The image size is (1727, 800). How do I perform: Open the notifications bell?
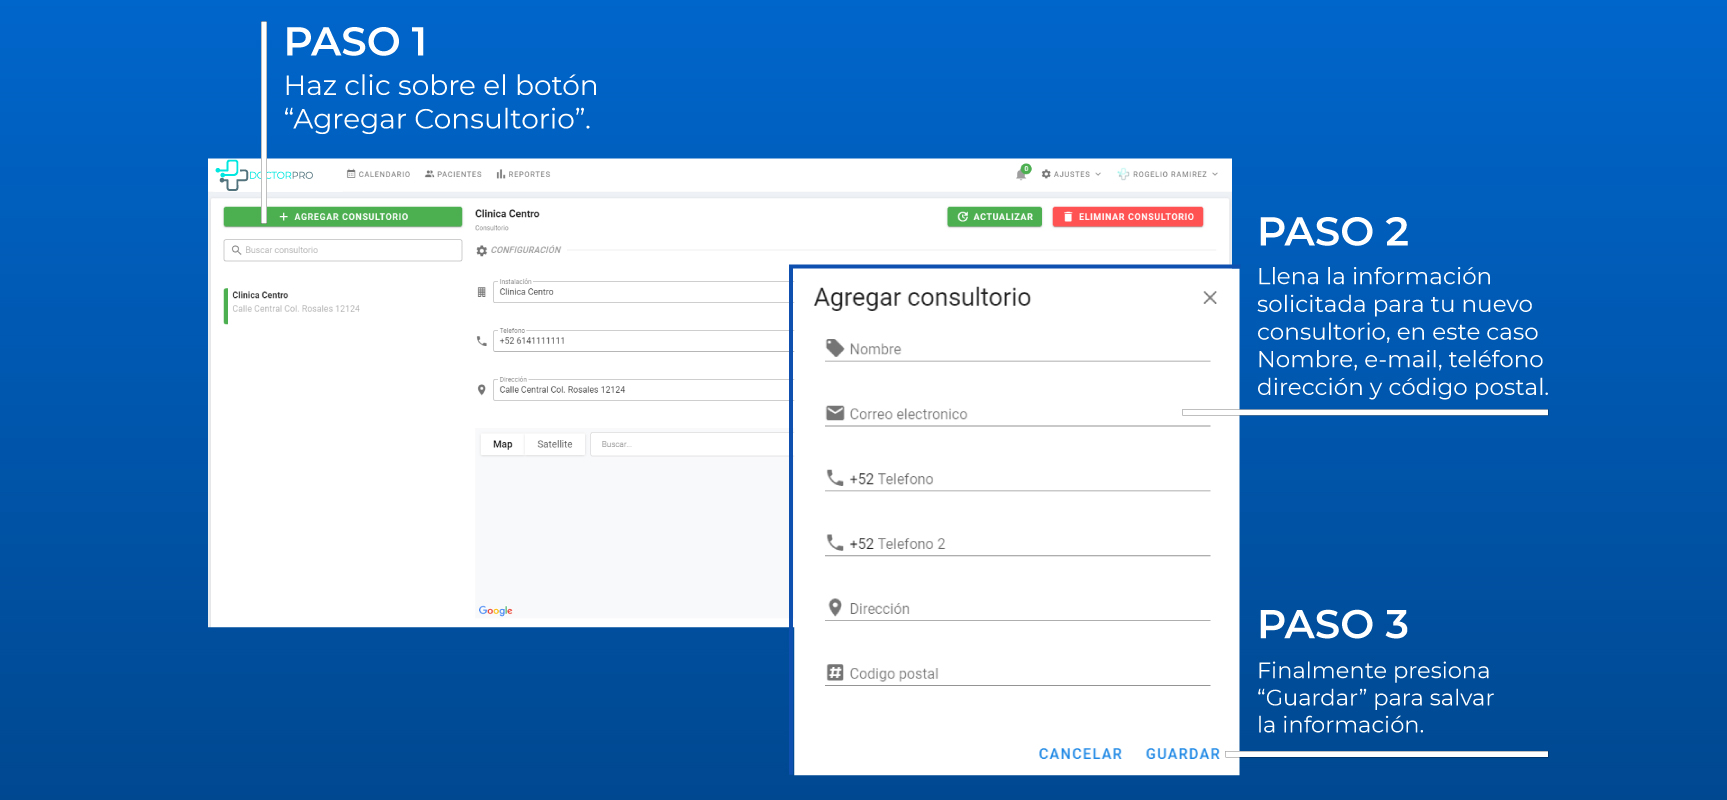[x=1021, y=174]
